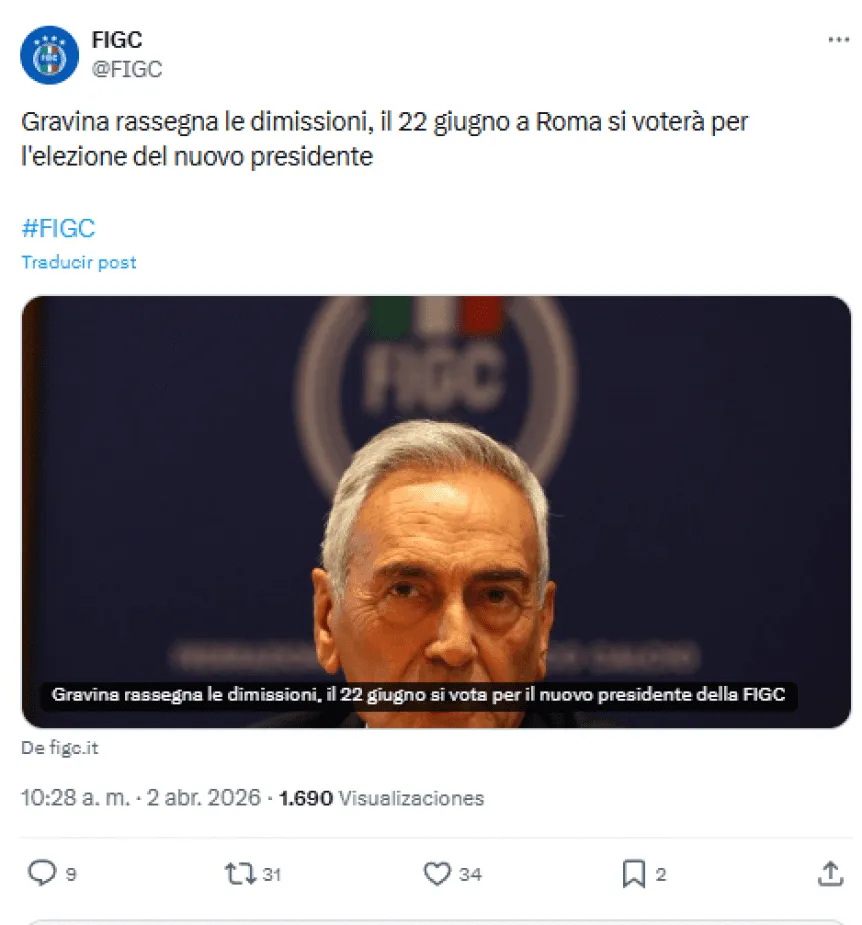Screen dimensions: 862x925
Task: Click the share upload icon
Action: (x=830, y=874)
